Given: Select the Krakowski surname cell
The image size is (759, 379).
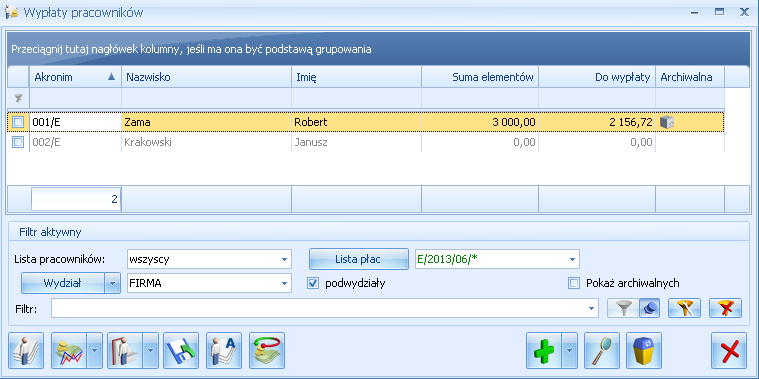Looking at the screenshot, I should pyautogui.click(x=206, y=142).
